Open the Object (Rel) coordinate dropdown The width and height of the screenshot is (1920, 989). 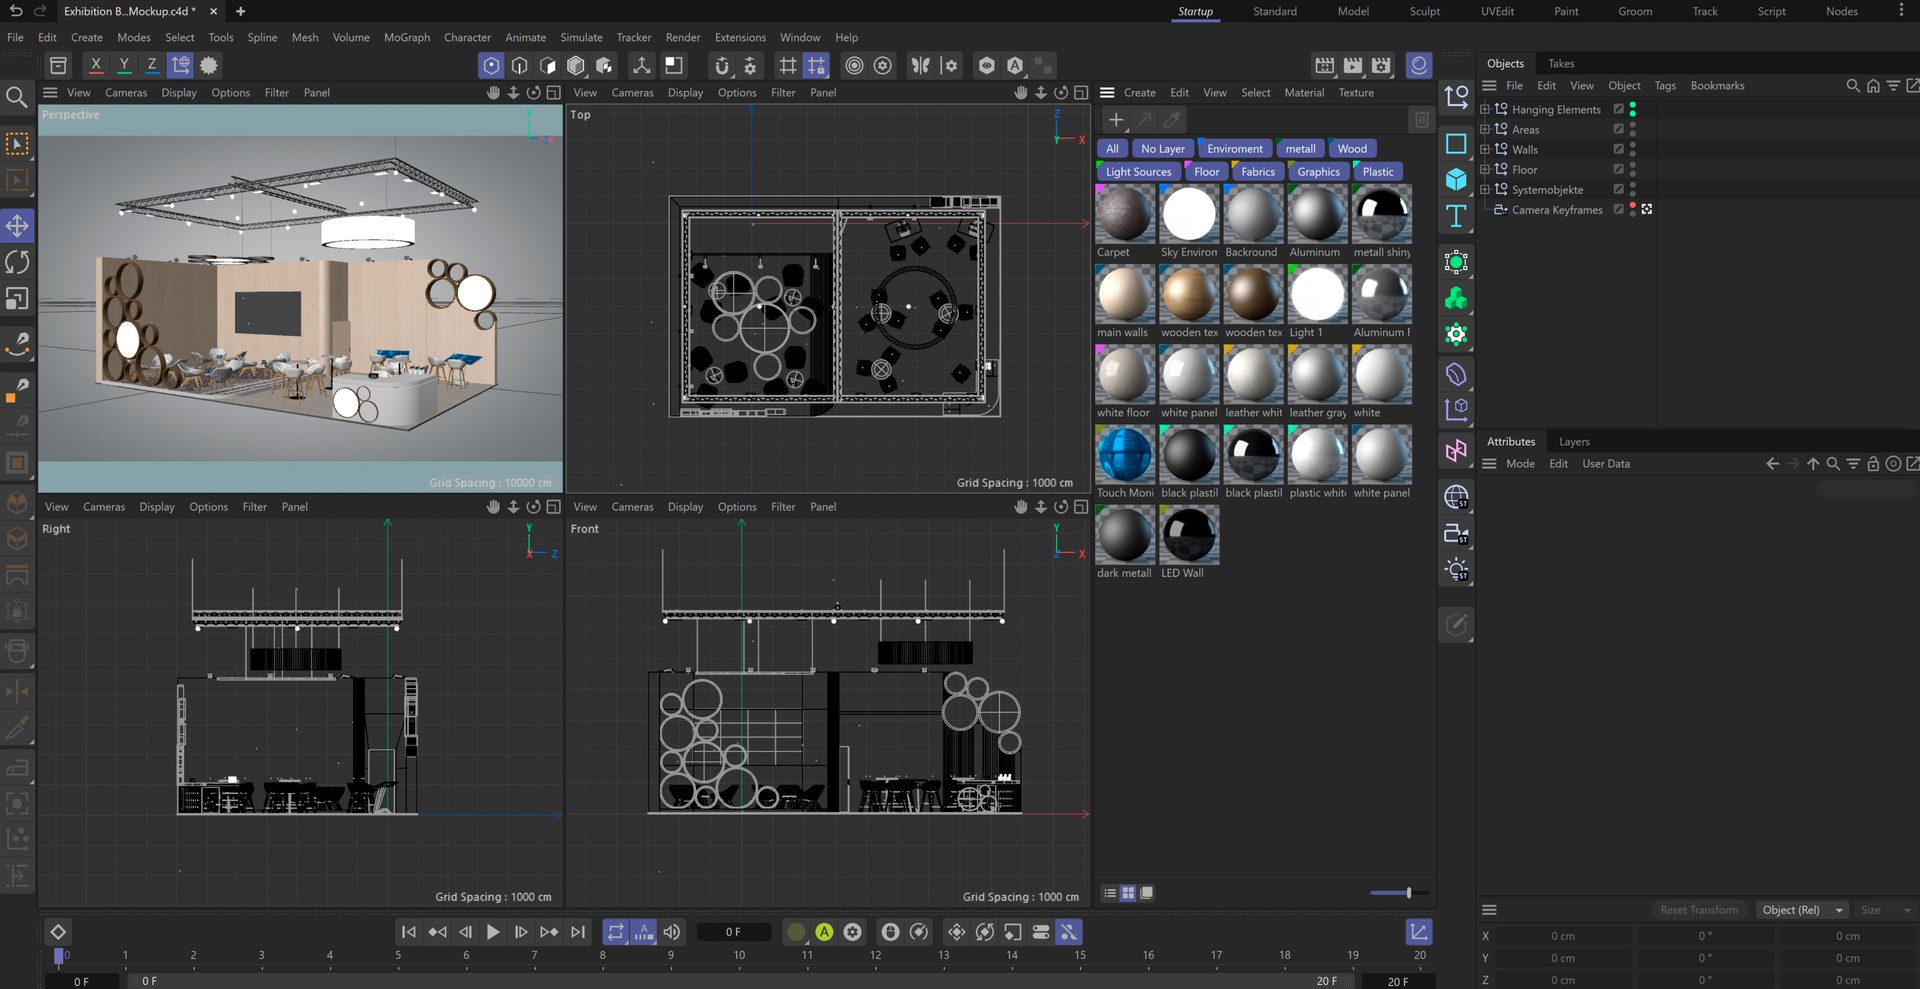pyautogui.click(x=1801, y=910)
